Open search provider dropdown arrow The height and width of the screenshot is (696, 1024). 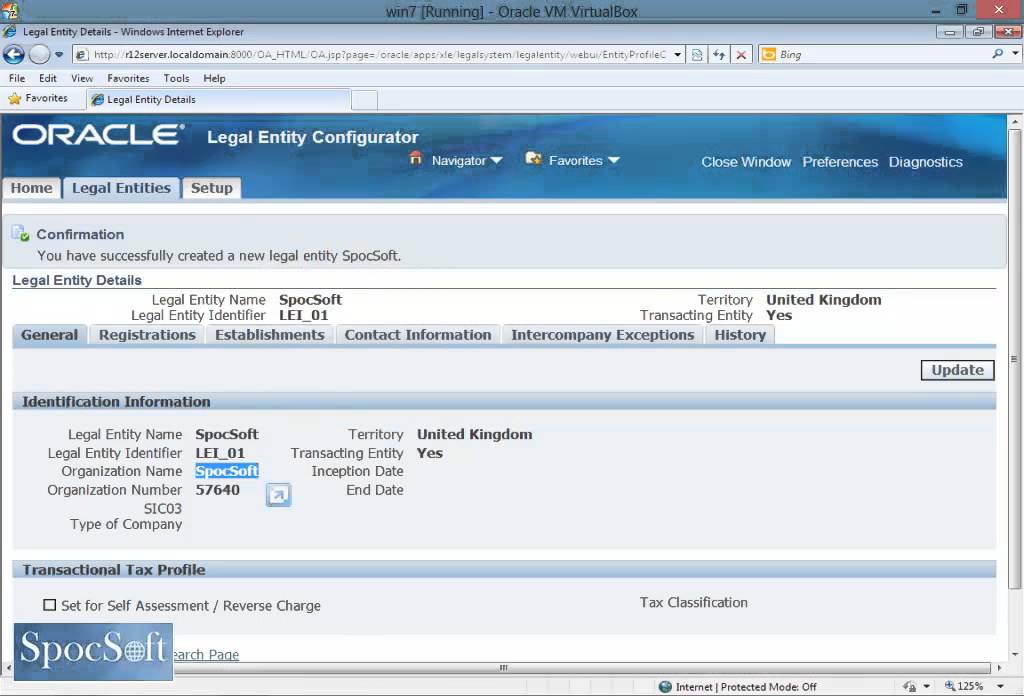pyautogui.click(x=1015, y=54)
